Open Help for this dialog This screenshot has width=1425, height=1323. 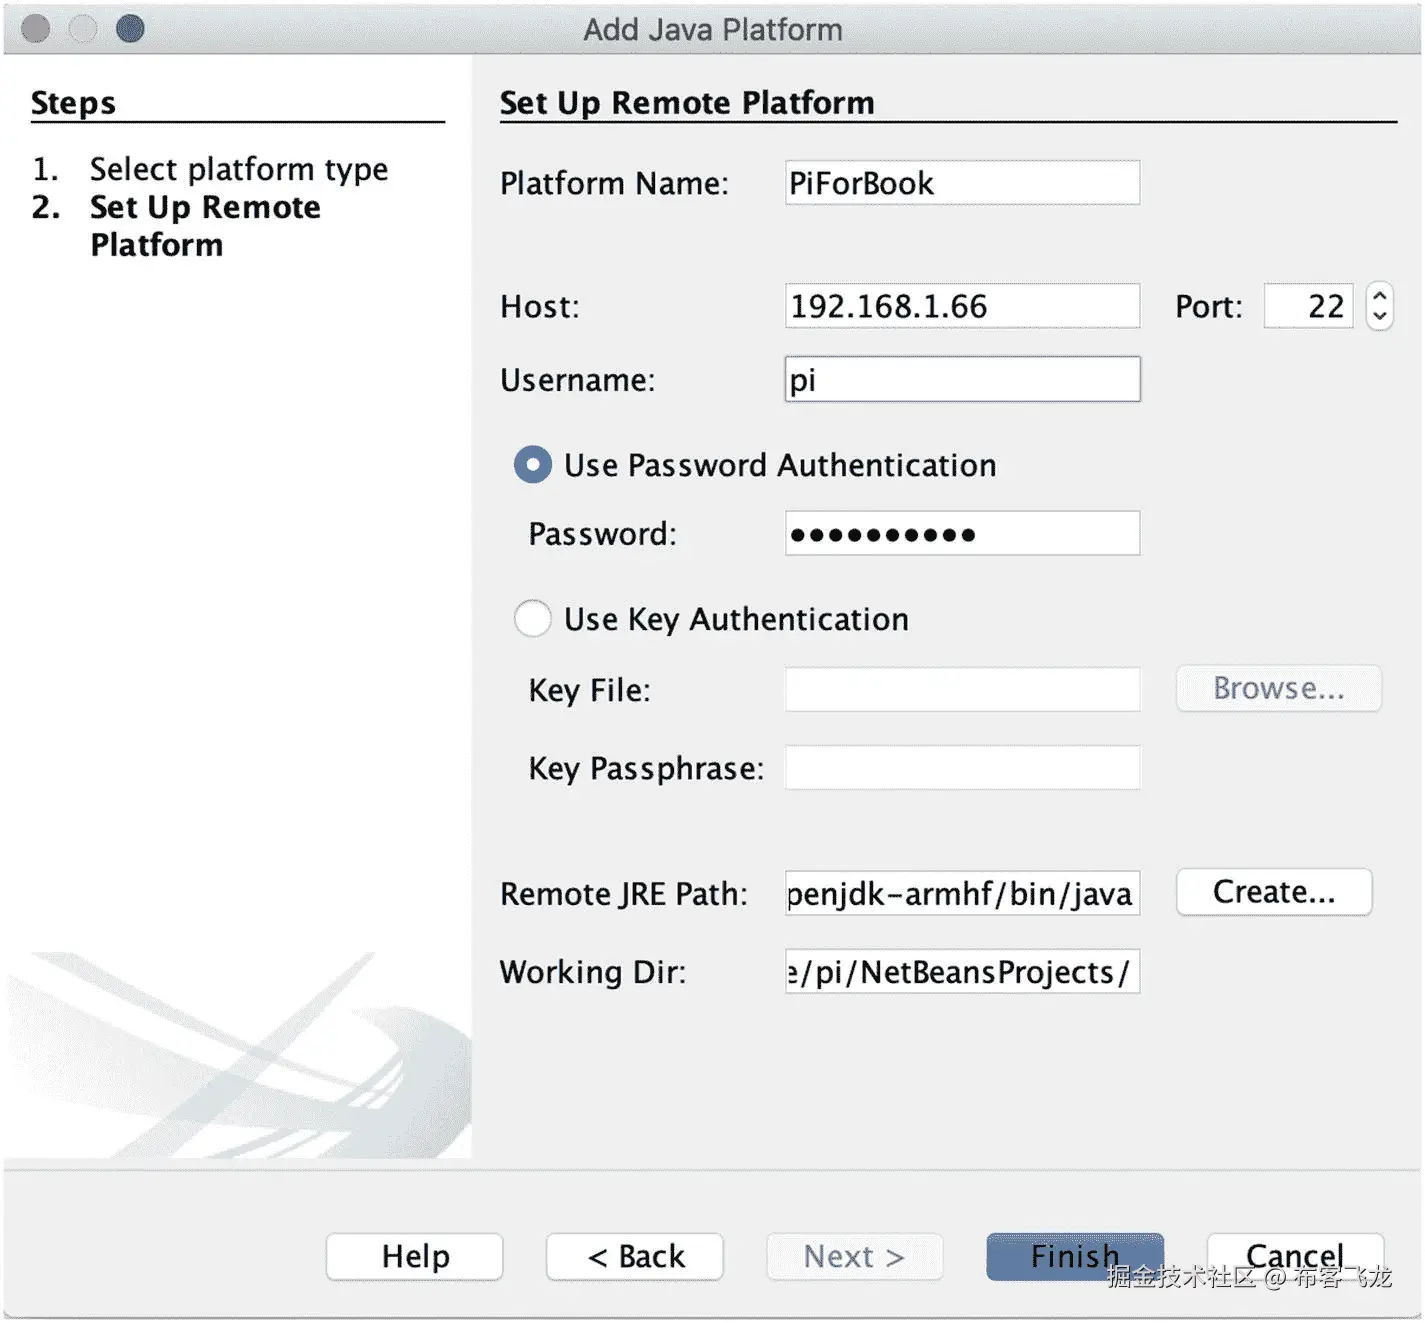pos(415,1256)
